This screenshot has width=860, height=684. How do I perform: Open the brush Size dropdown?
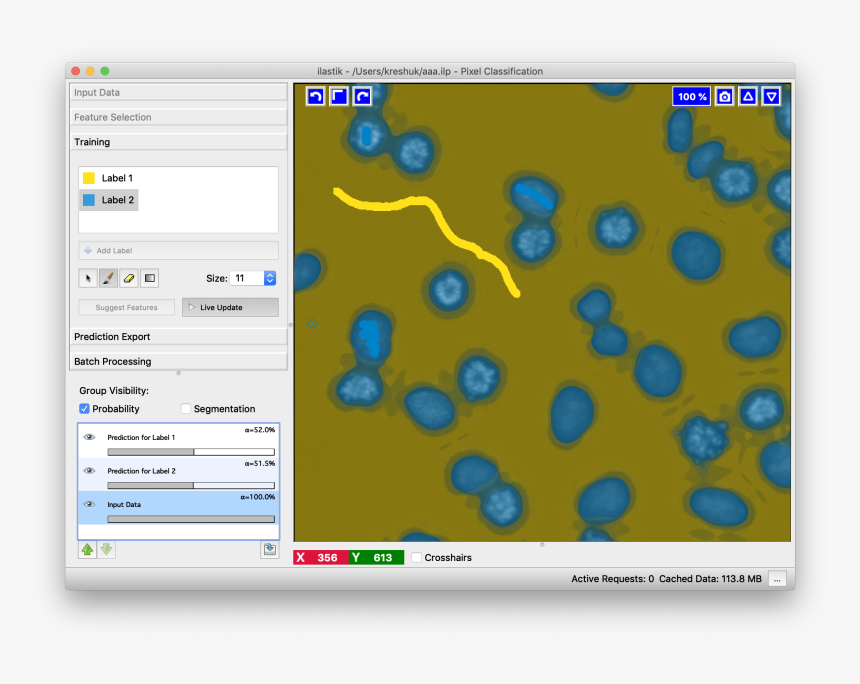tap(269, 279)
